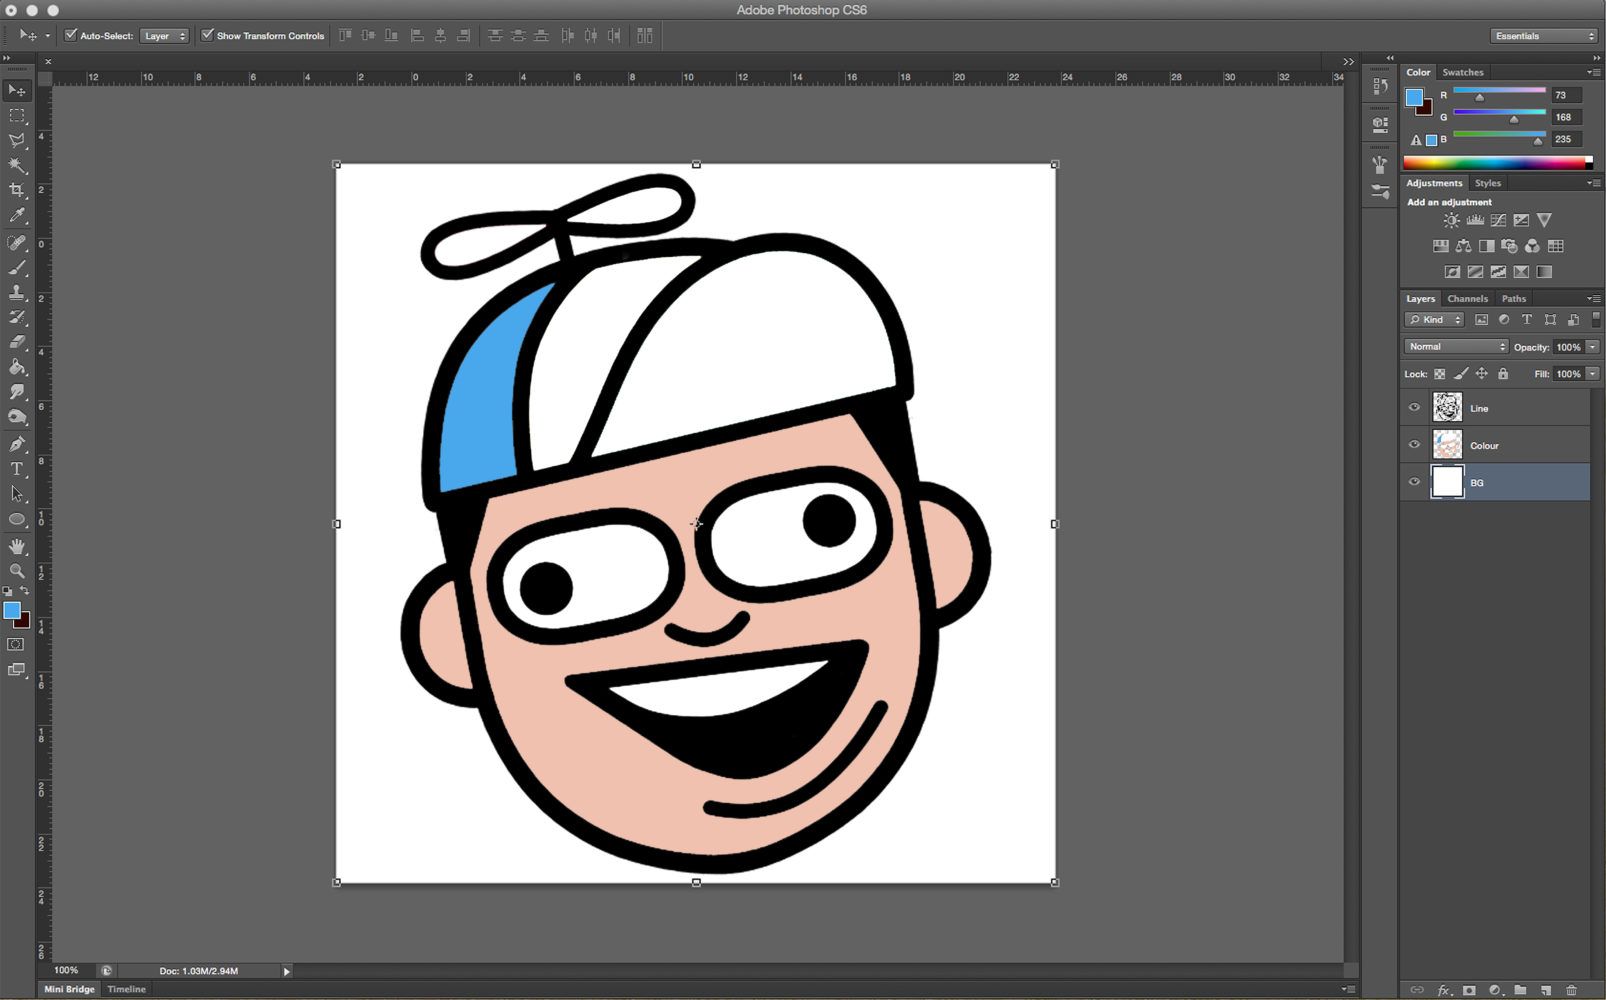
Task: Open the Essentials workspace dropdown
Action: click(x=1544, y=36)
